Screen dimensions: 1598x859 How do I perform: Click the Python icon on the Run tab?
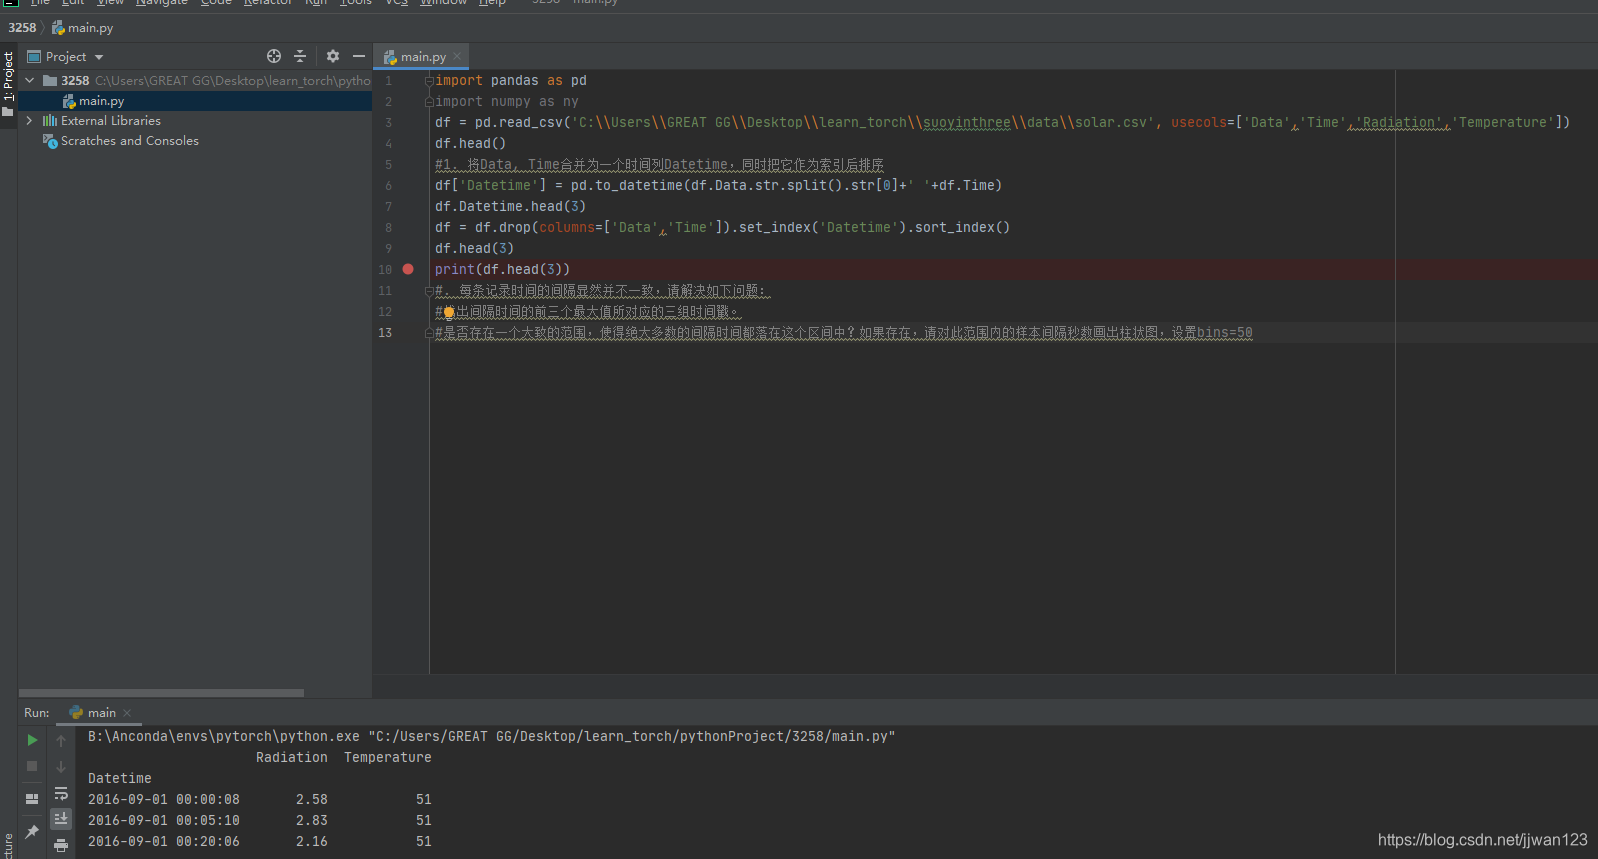click(76, 713)
